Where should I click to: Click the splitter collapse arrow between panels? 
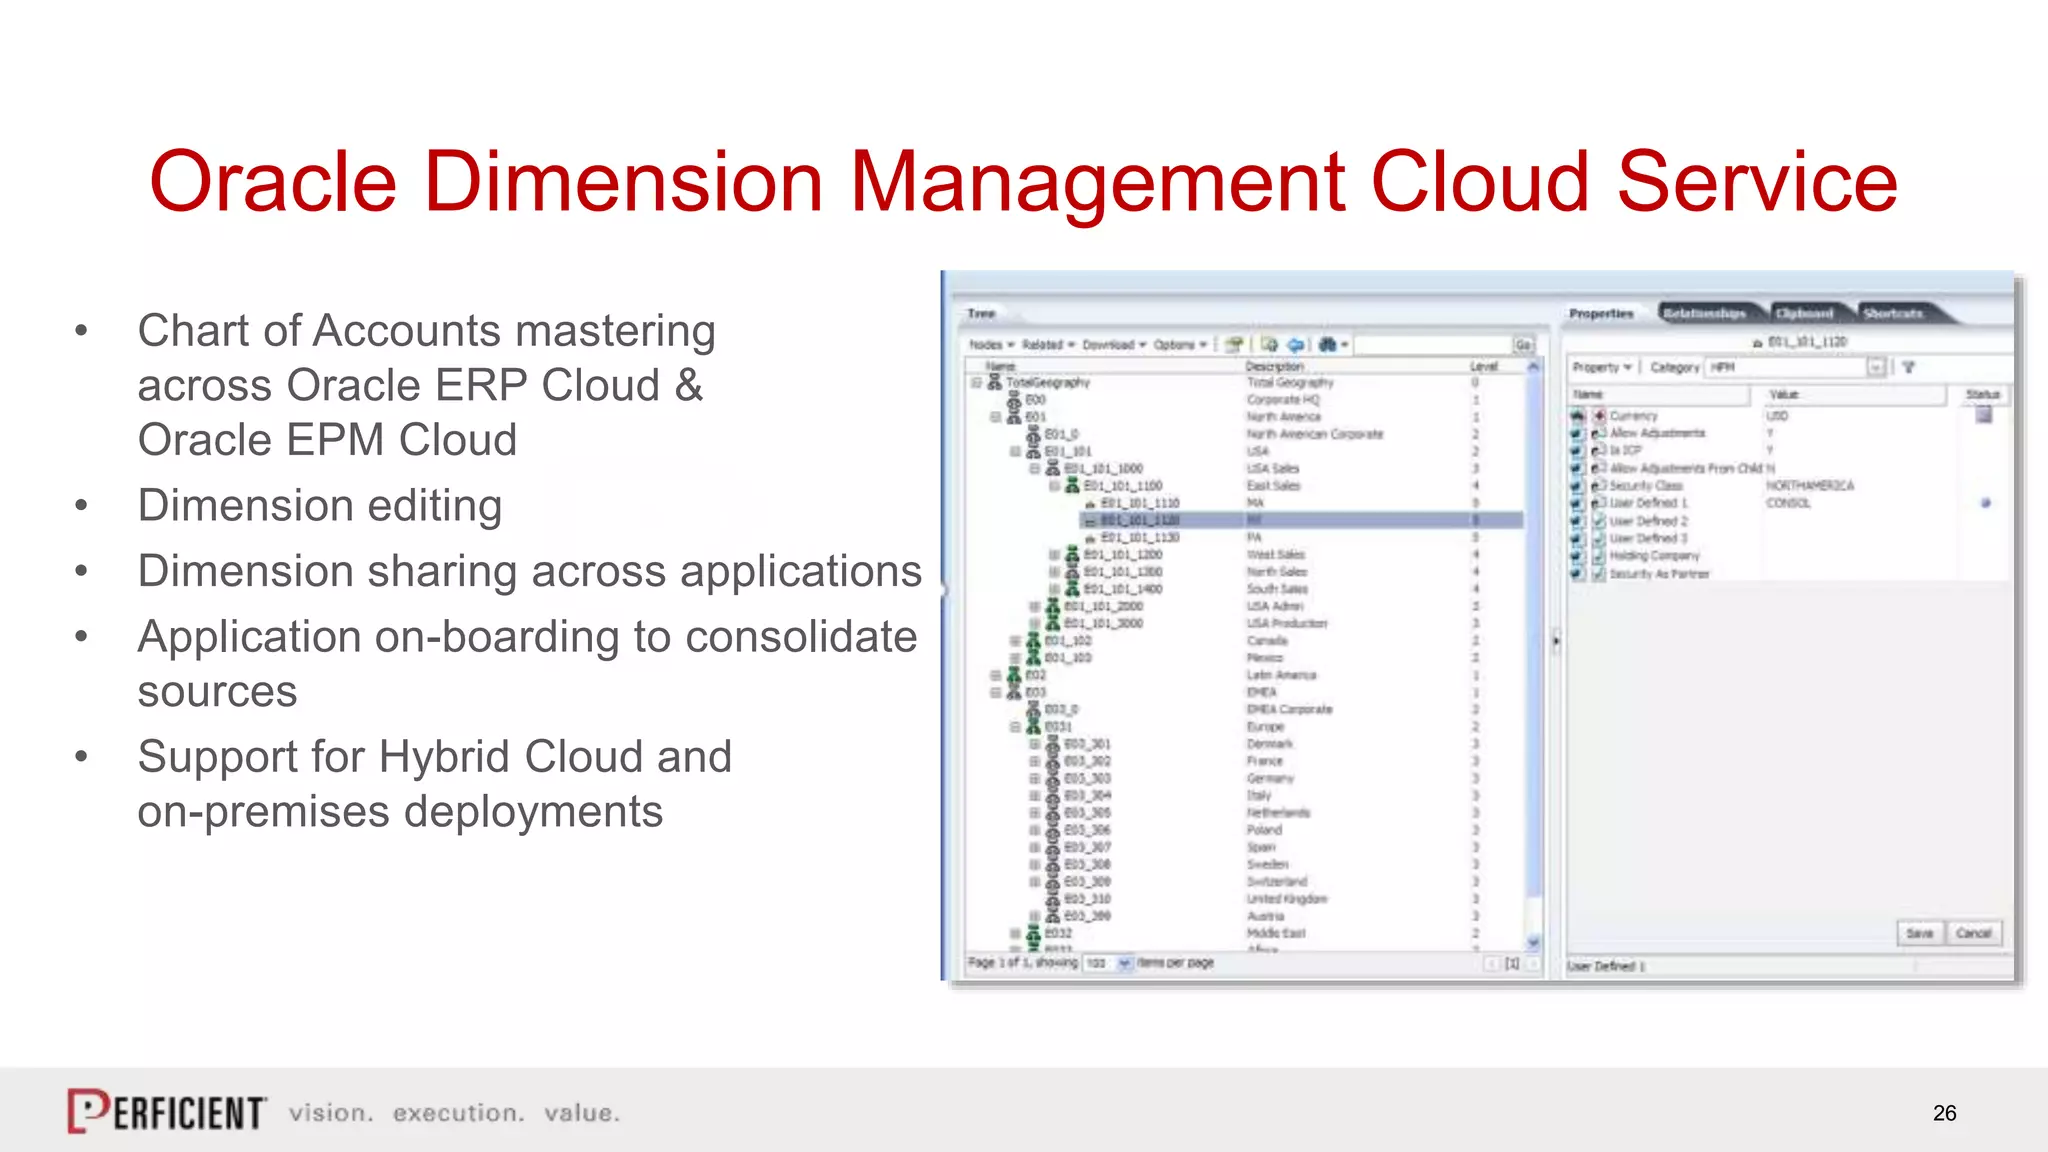tap(1555, 641)
